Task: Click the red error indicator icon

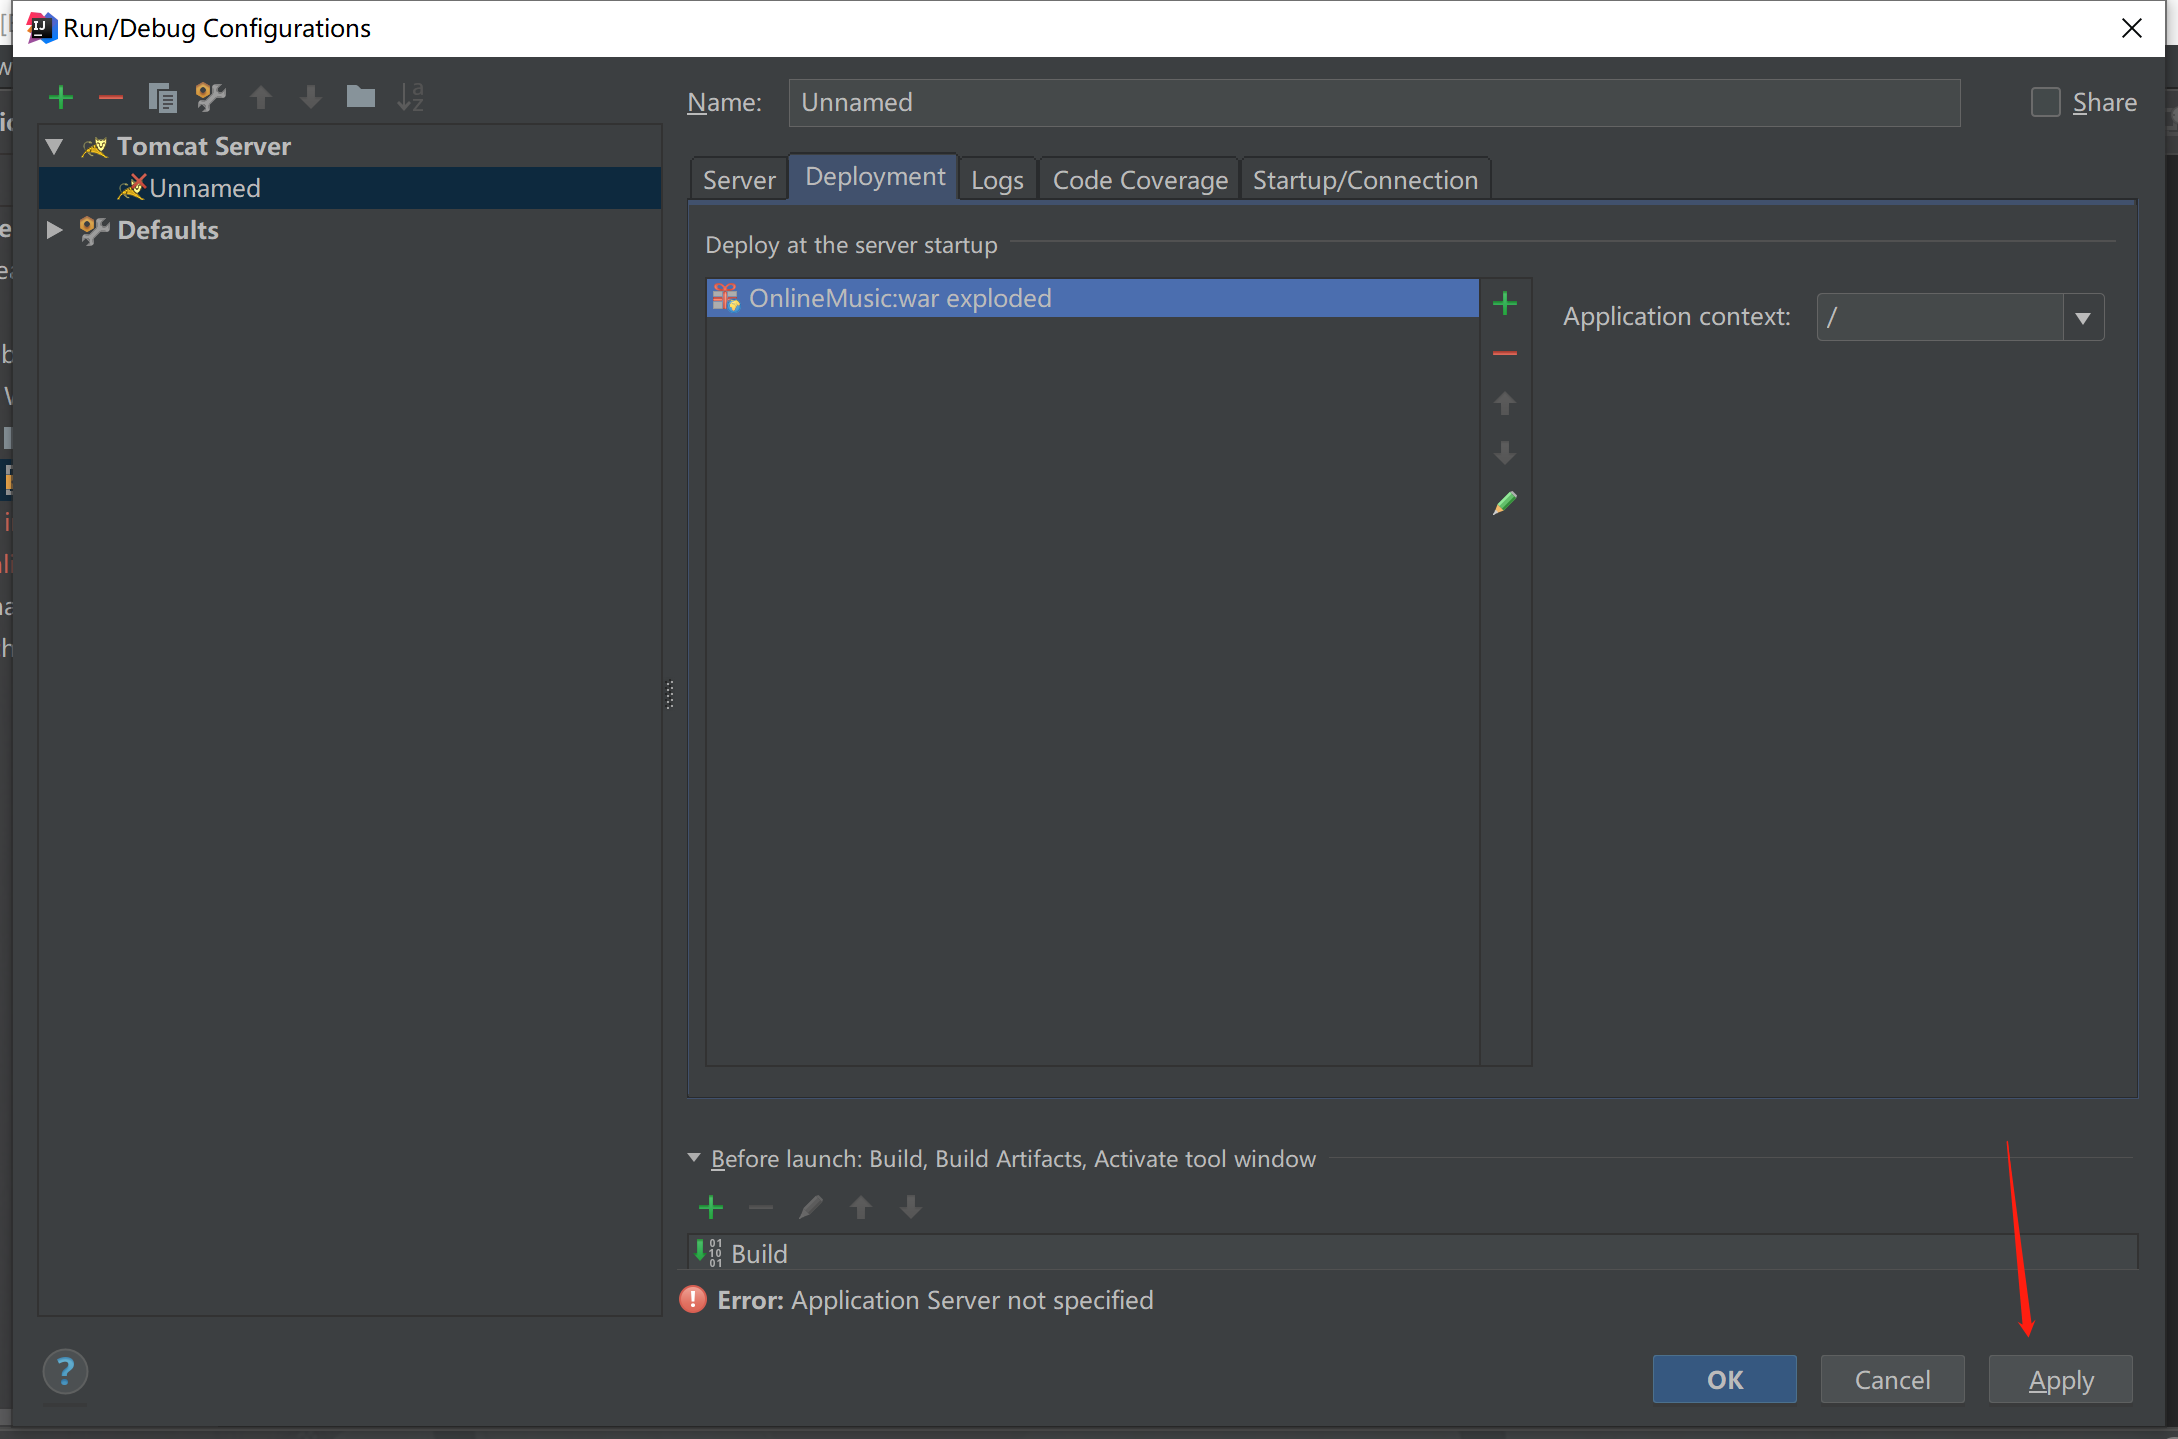Action: click(x=692, y=1299)
